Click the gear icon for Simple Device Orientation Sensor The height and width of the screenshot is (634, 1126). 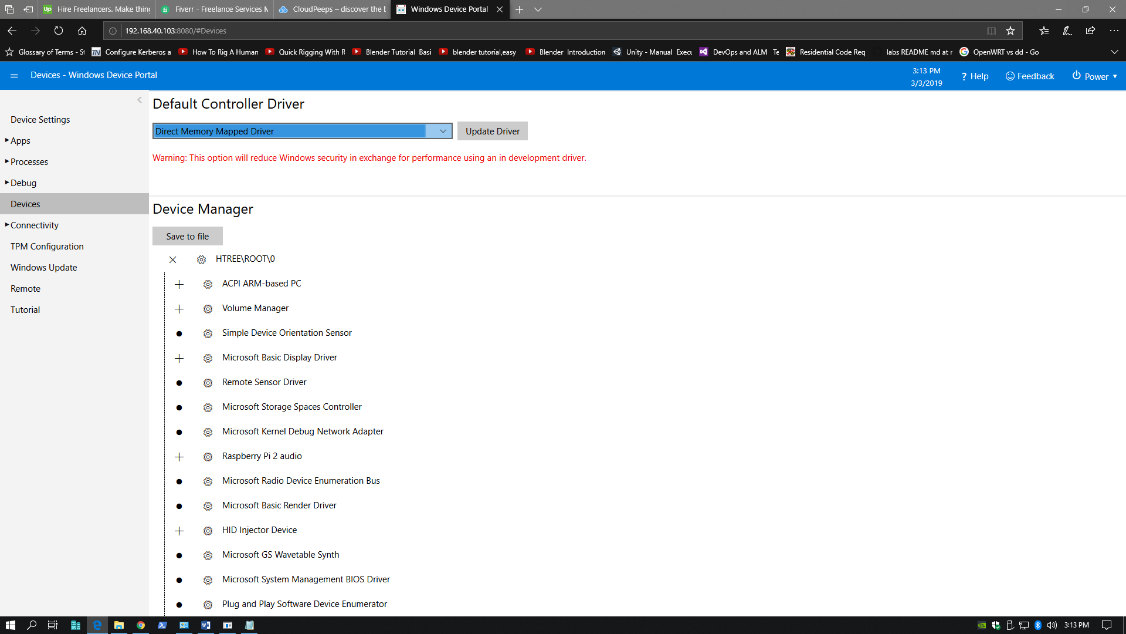point(208,334)
